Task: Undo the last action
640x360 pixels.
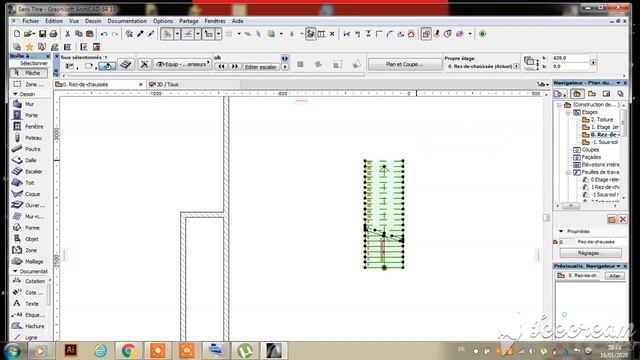Action: coord(104,34)
